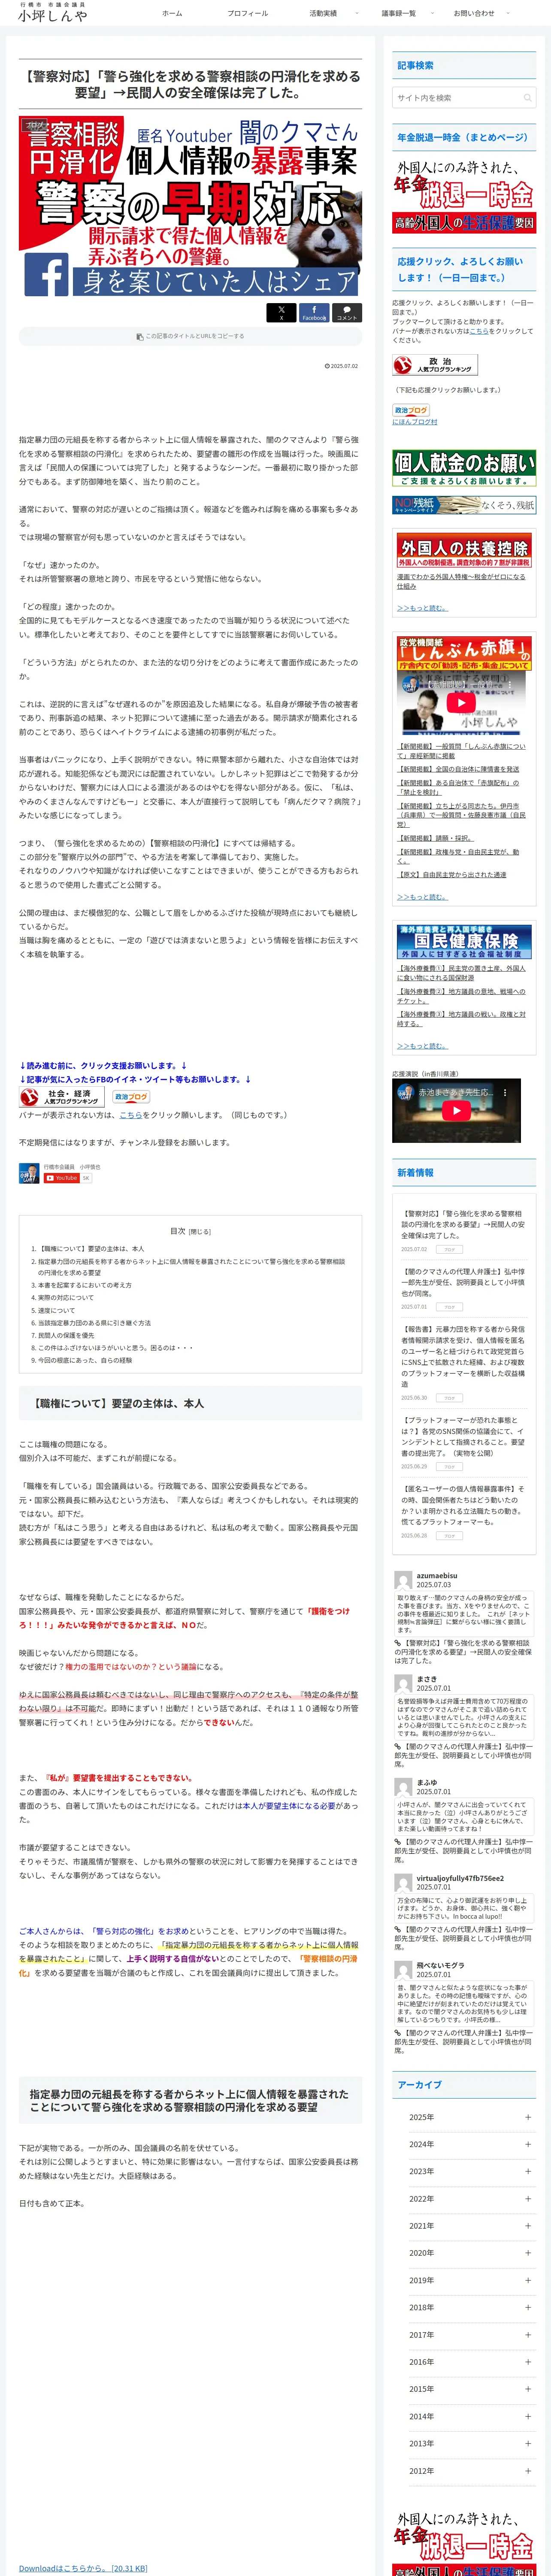Jump to 実際の対応について in contents

(66, 1298)
